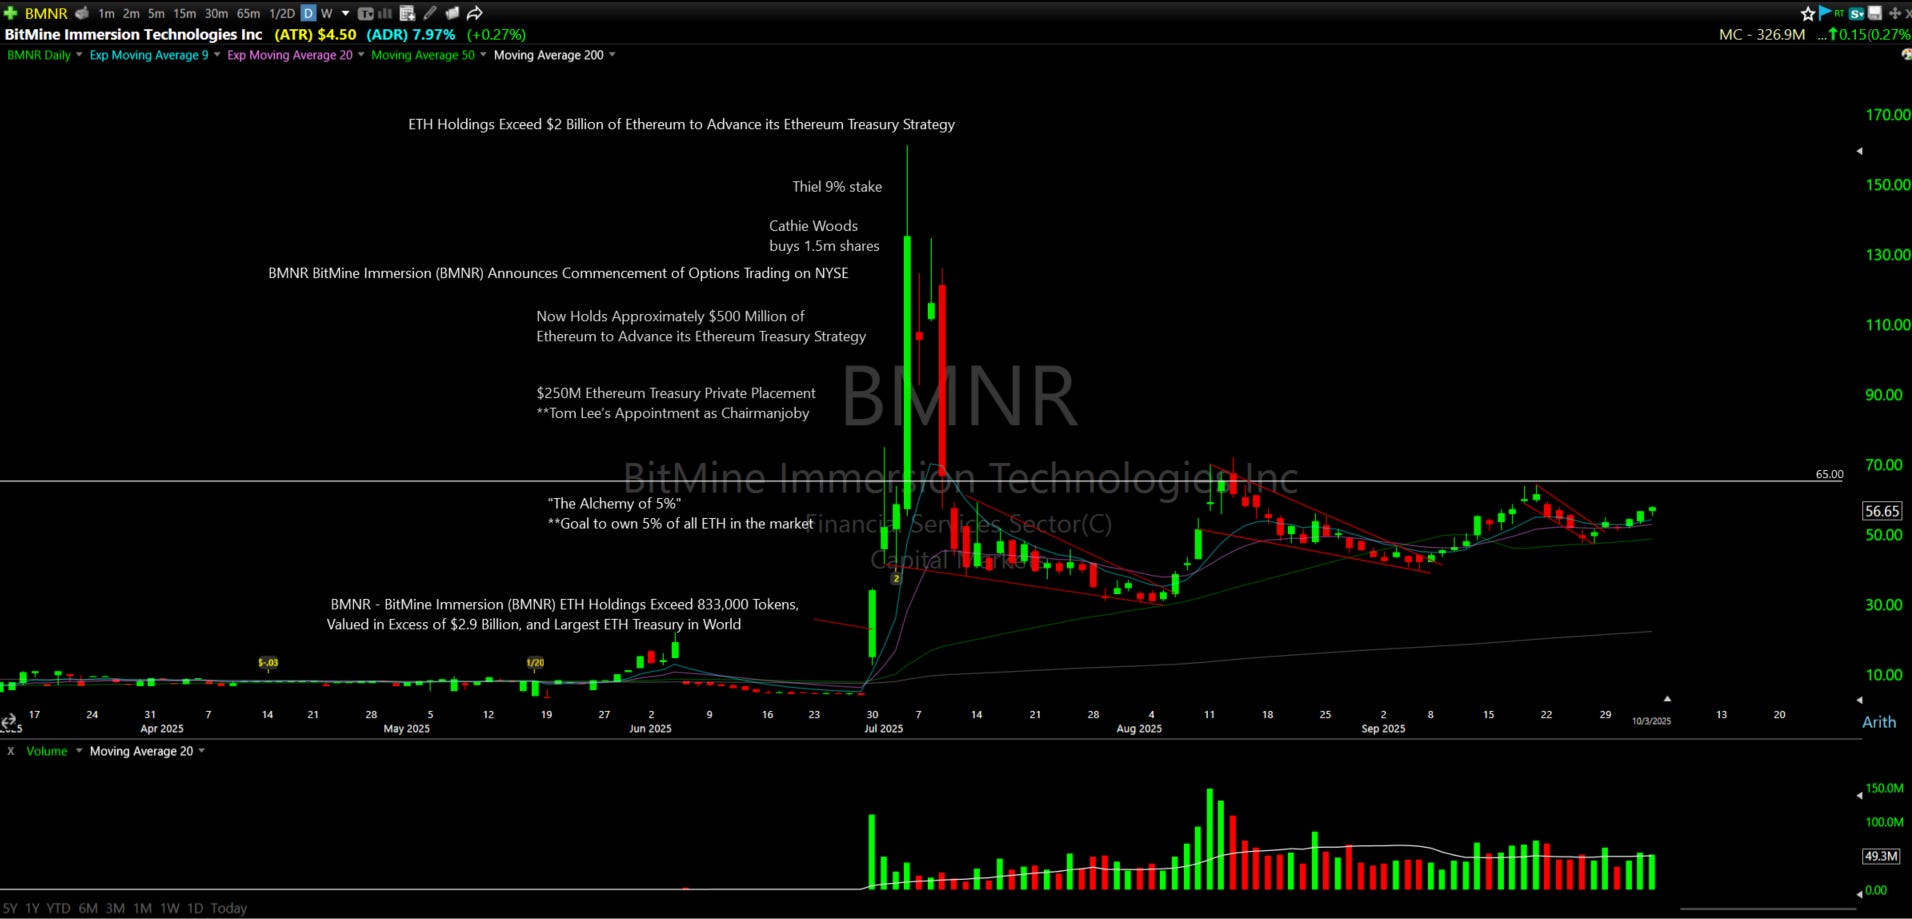The image size is (1912, 919).
Task: Switch to the 1/2D timeframe
Action: click(x=282, y=13)
